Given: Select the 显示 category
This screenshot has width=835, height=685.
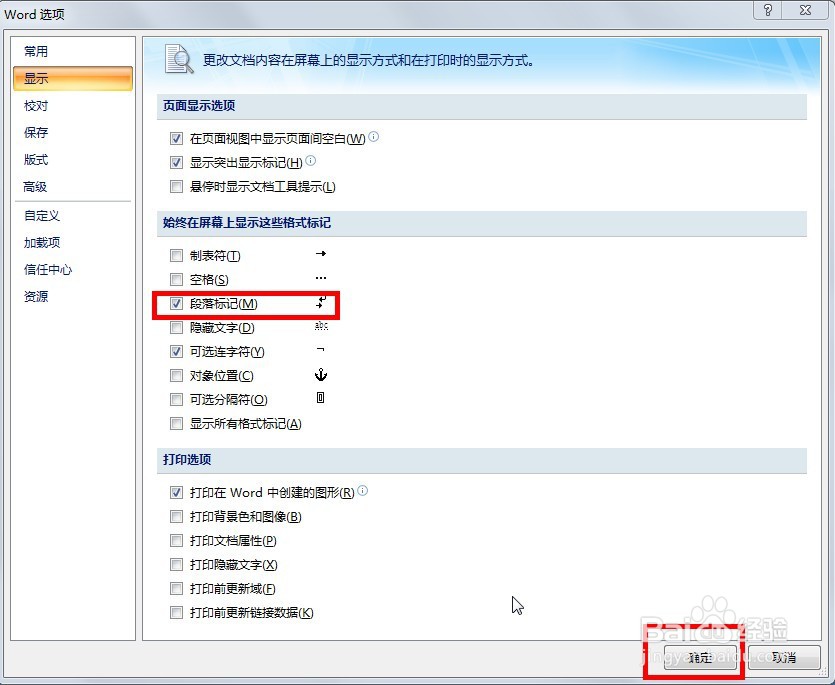Looking at the screenshot, I should coord(73,78).
